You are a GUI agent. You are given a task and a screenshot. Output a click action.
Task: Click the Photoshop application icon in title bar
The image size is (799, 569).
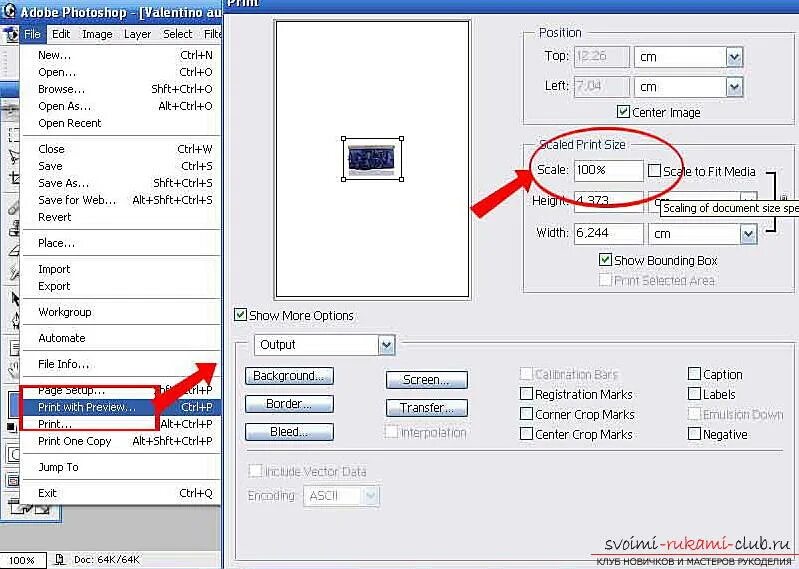tap(9, 10)
